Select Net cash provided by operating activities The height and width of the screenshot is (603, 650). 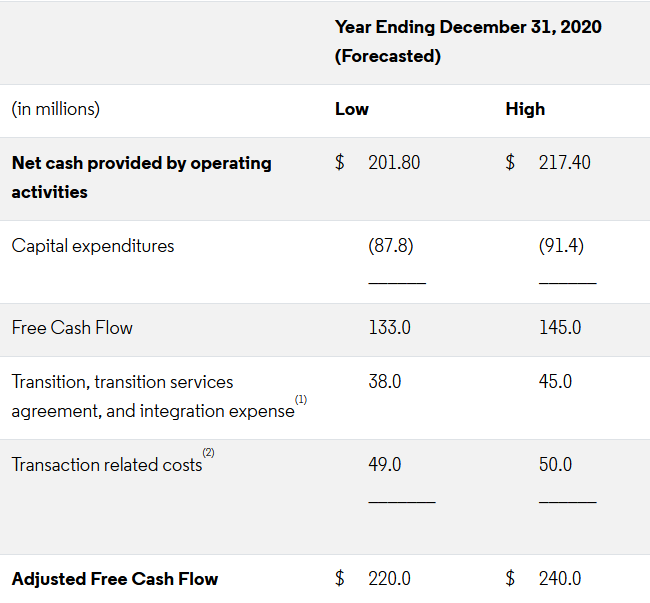coord(141,177)
